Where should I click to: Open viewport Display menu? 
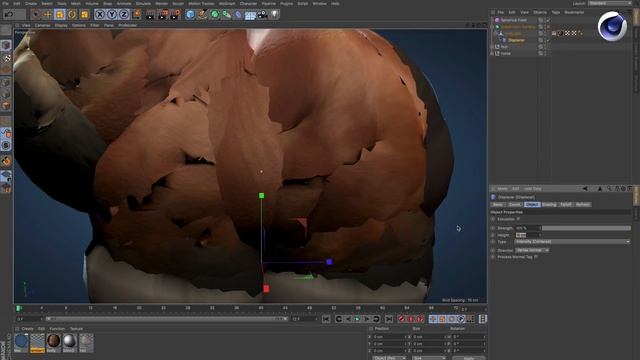(61, 25)
